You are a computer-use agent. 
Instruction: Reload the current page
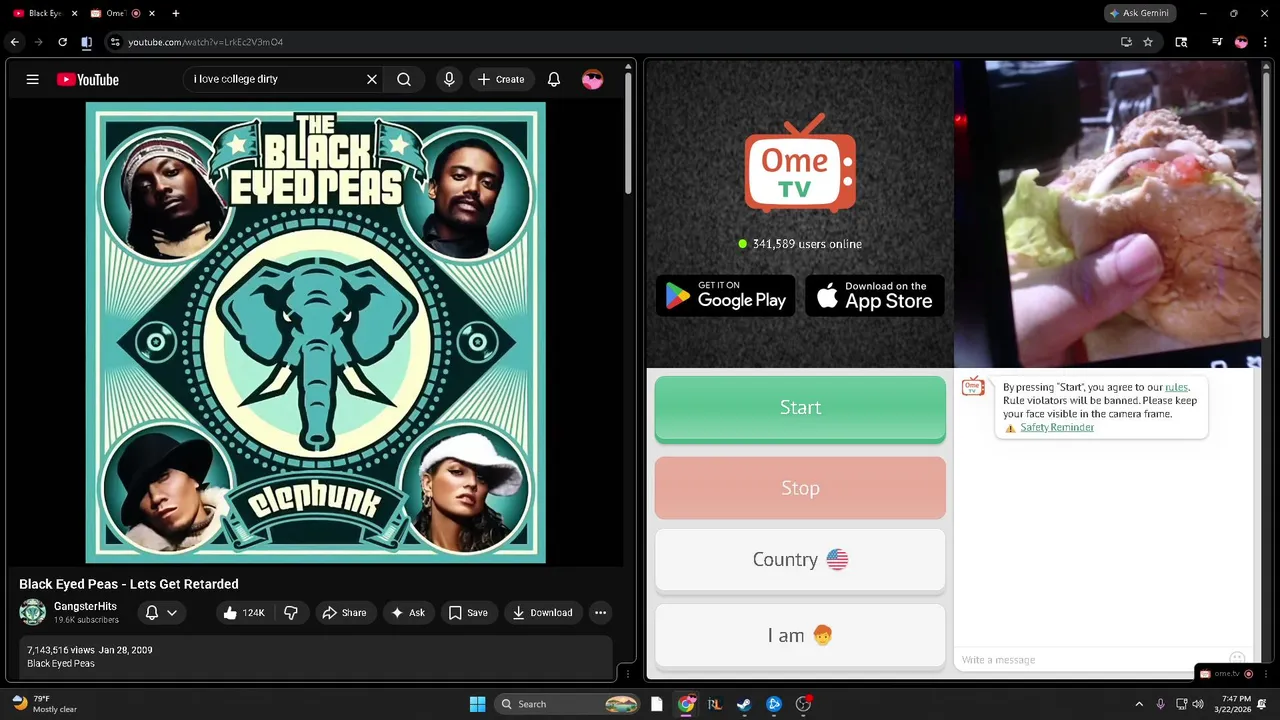[x=62, y=42]
